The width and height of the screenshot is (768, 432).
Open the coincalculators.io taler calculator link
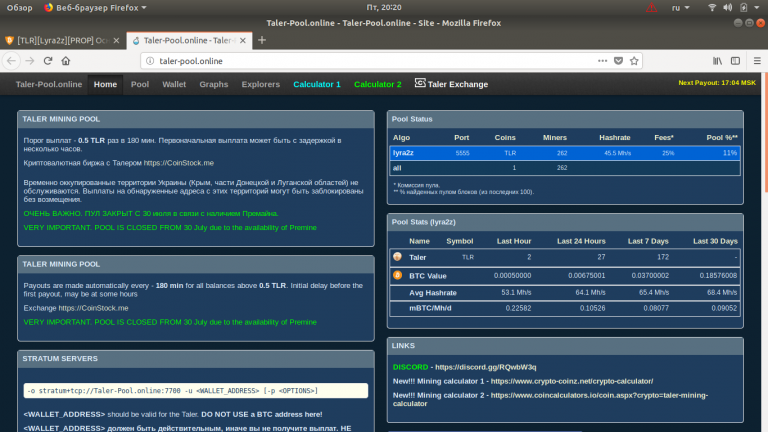tap(551, 399)
